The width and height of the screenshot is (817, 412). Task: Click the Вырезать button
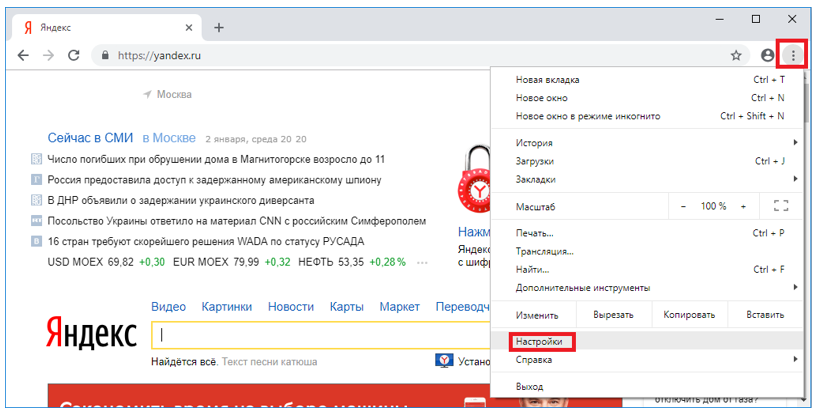pyautogui.click(x=613, y=315)
